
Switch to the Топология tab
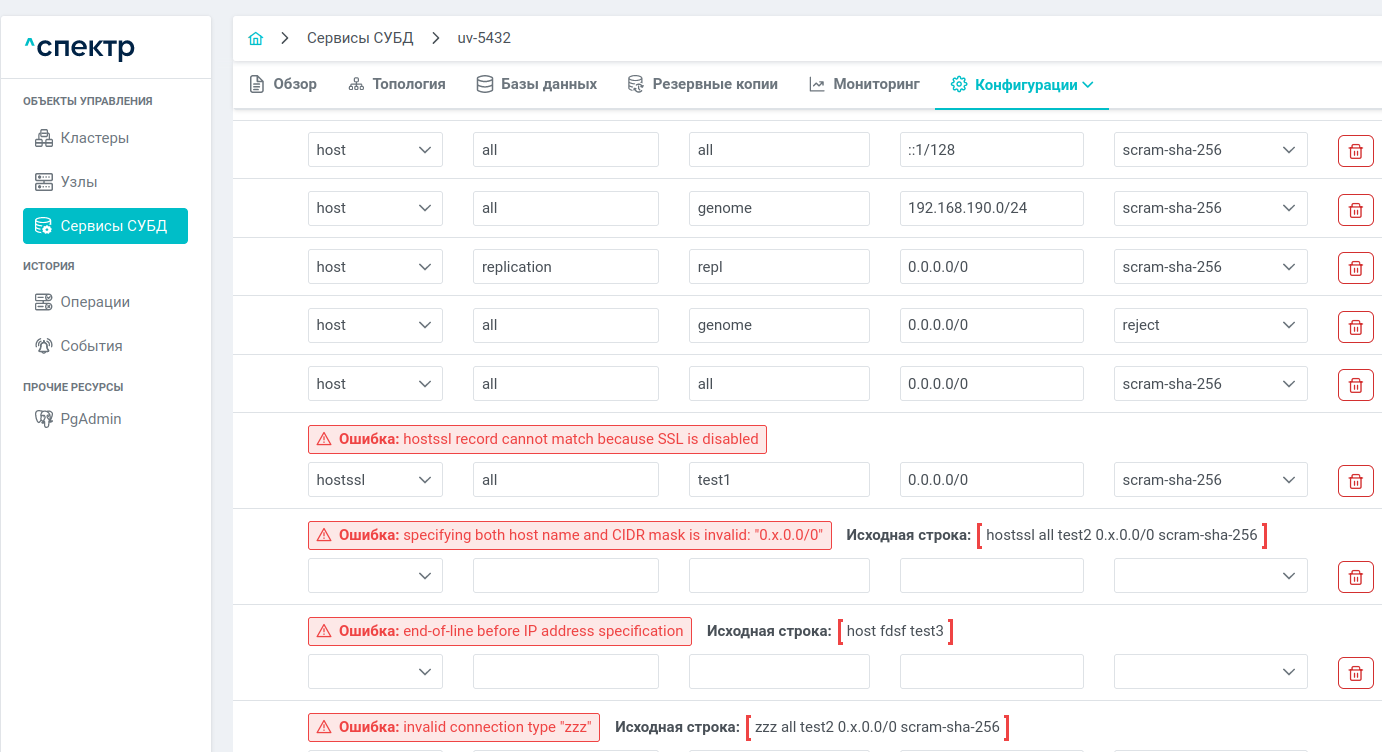click(397, 84)
